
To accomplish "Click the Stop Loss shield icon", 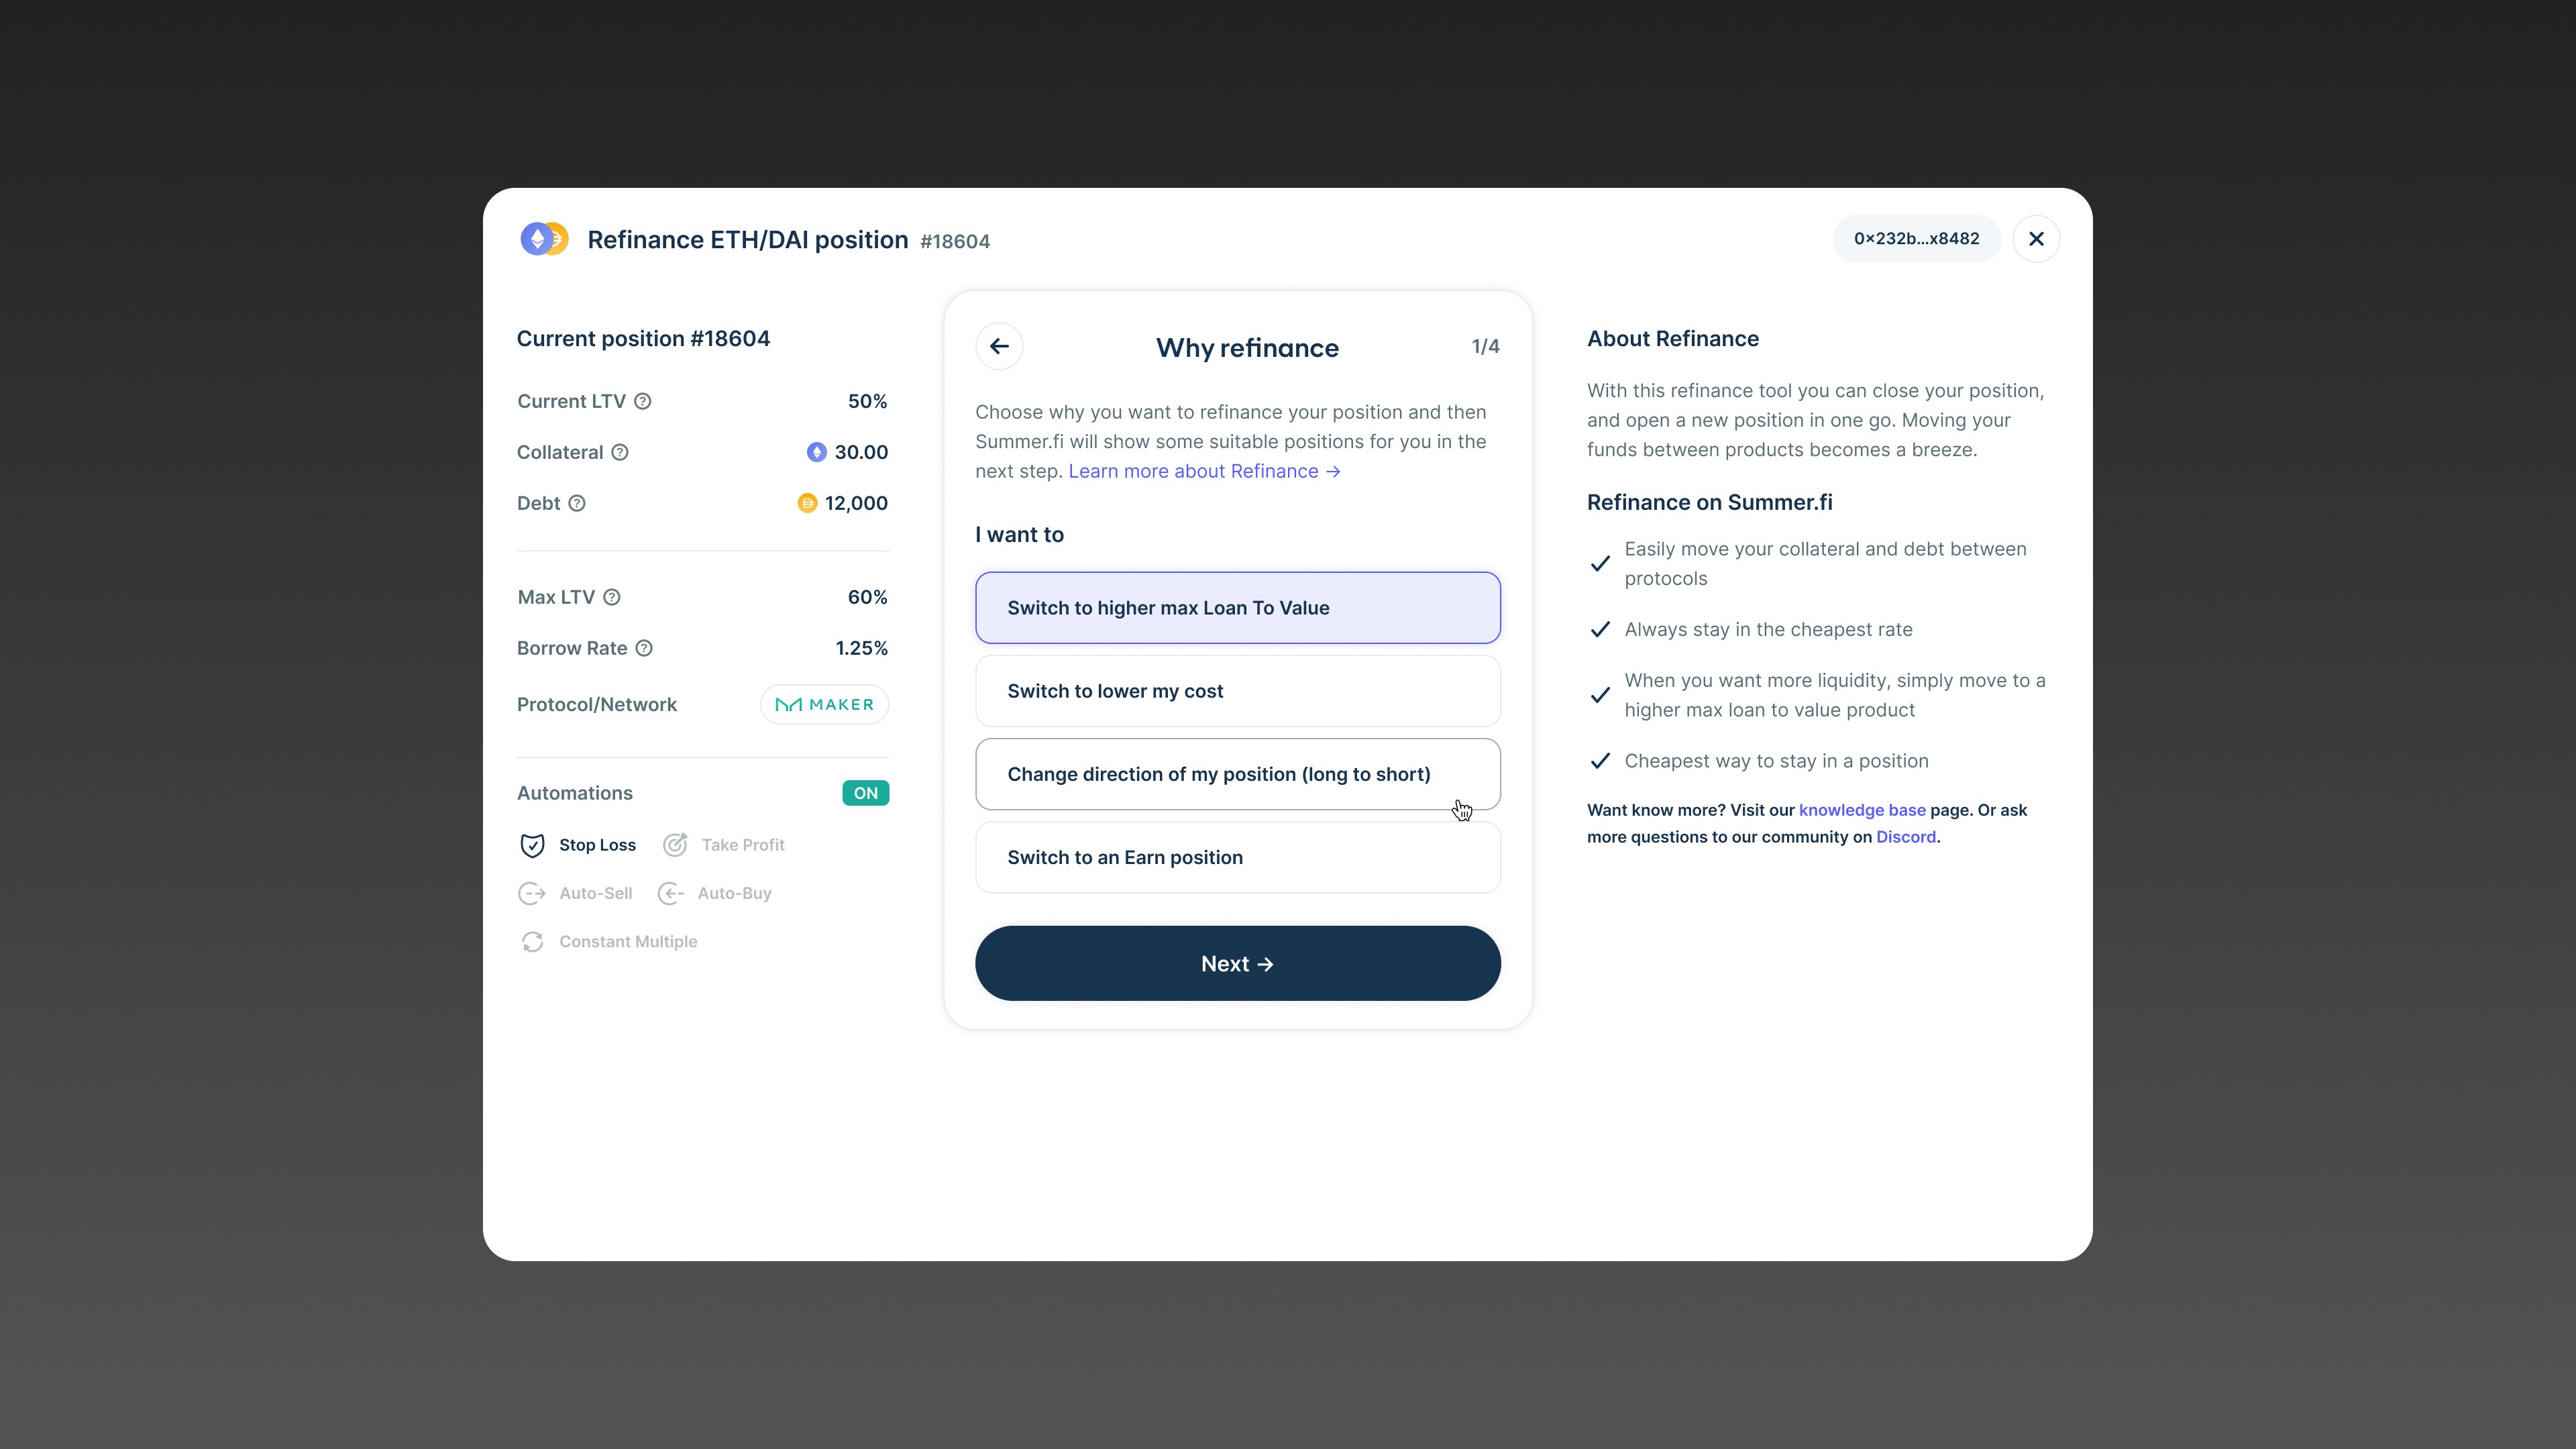I will click(532, 845).
